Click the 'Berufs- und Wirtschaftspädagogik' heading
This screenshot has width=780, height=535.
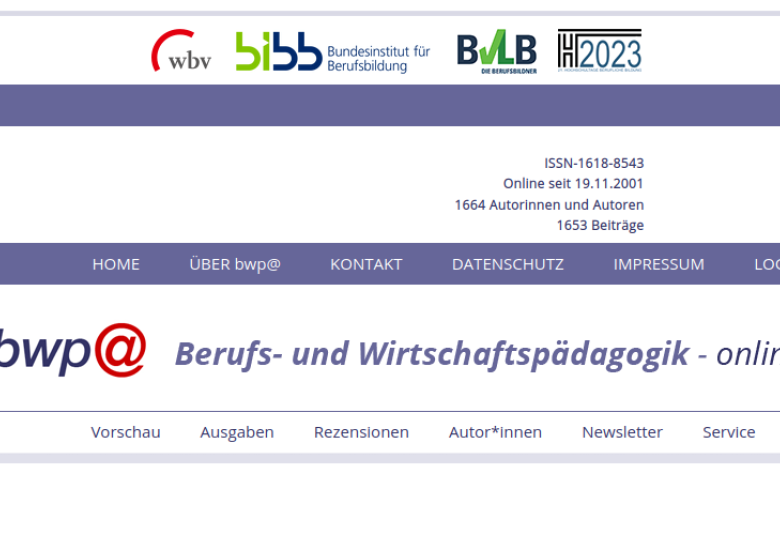coord(432,354)
